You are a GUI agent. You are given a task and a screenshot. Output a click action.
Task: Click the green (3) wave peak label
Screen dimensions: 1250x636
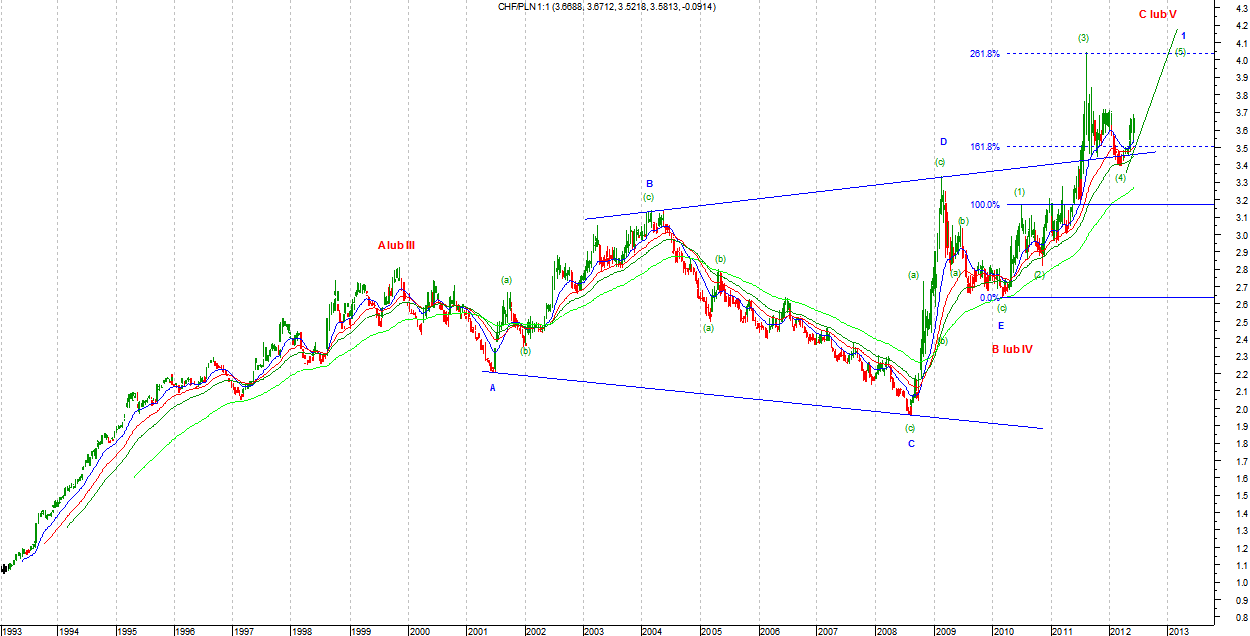point(1083,38)
